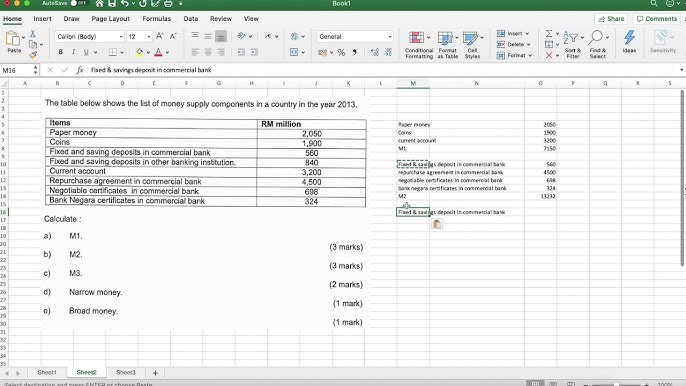Screen dimensions: 686x386
Task: Click the Cut scissors icon
Action: pos(32,34)
